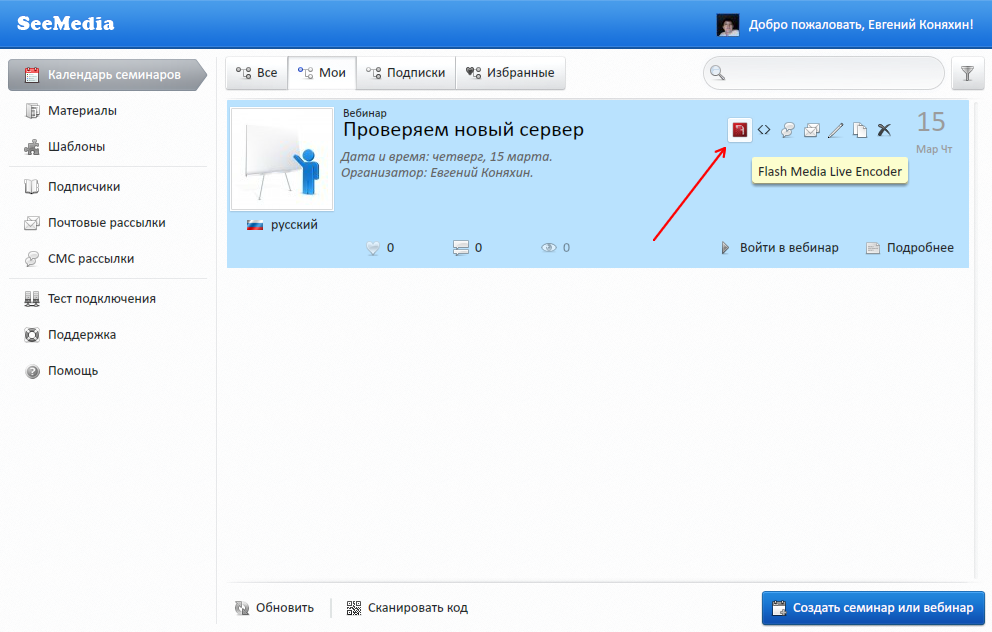992x632 pixels.
Task: Click the heart likes icon
Action: tap(373, 248)
